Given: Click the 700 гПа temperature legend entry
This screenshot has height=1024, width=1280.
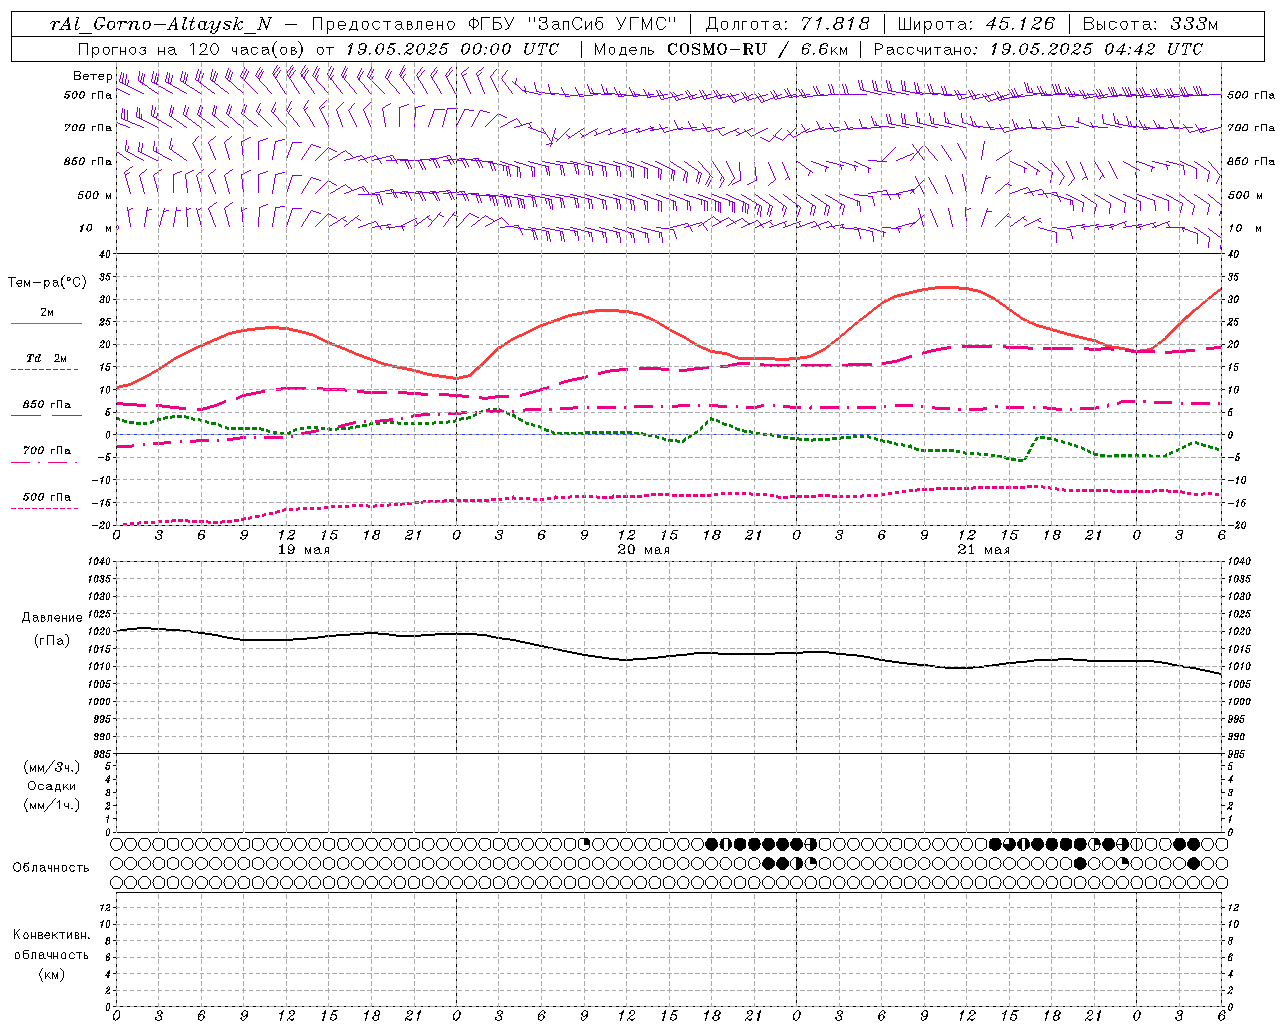Looking at the screenshot, I should [x=46, y=451].
